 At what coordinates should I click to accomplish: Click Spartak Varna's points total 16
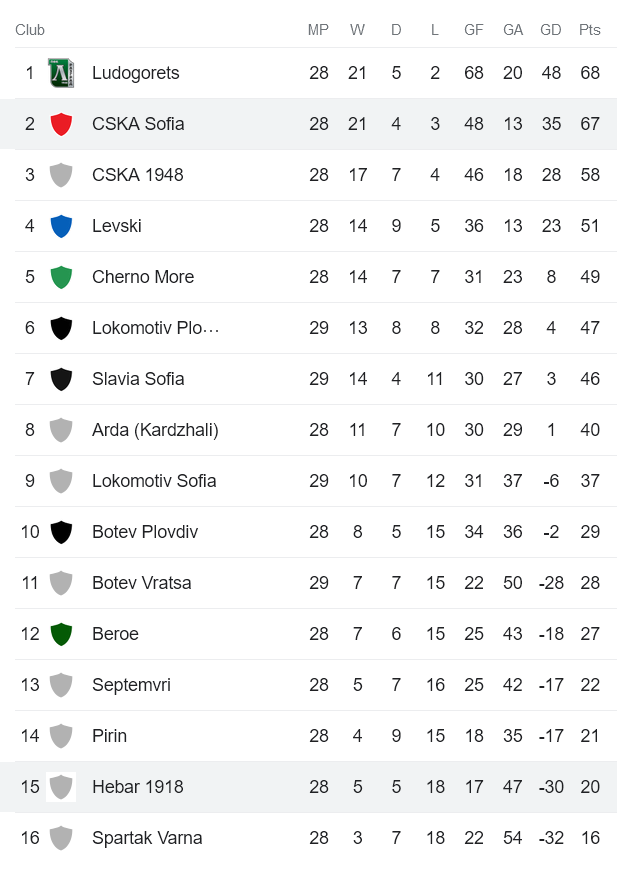point(589,837)
